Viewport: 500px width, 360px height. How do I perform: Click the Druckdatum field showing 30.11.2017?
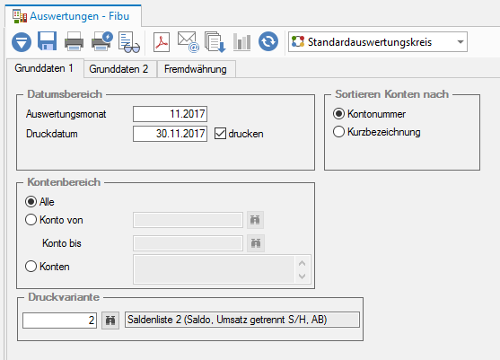coord(170,134)
